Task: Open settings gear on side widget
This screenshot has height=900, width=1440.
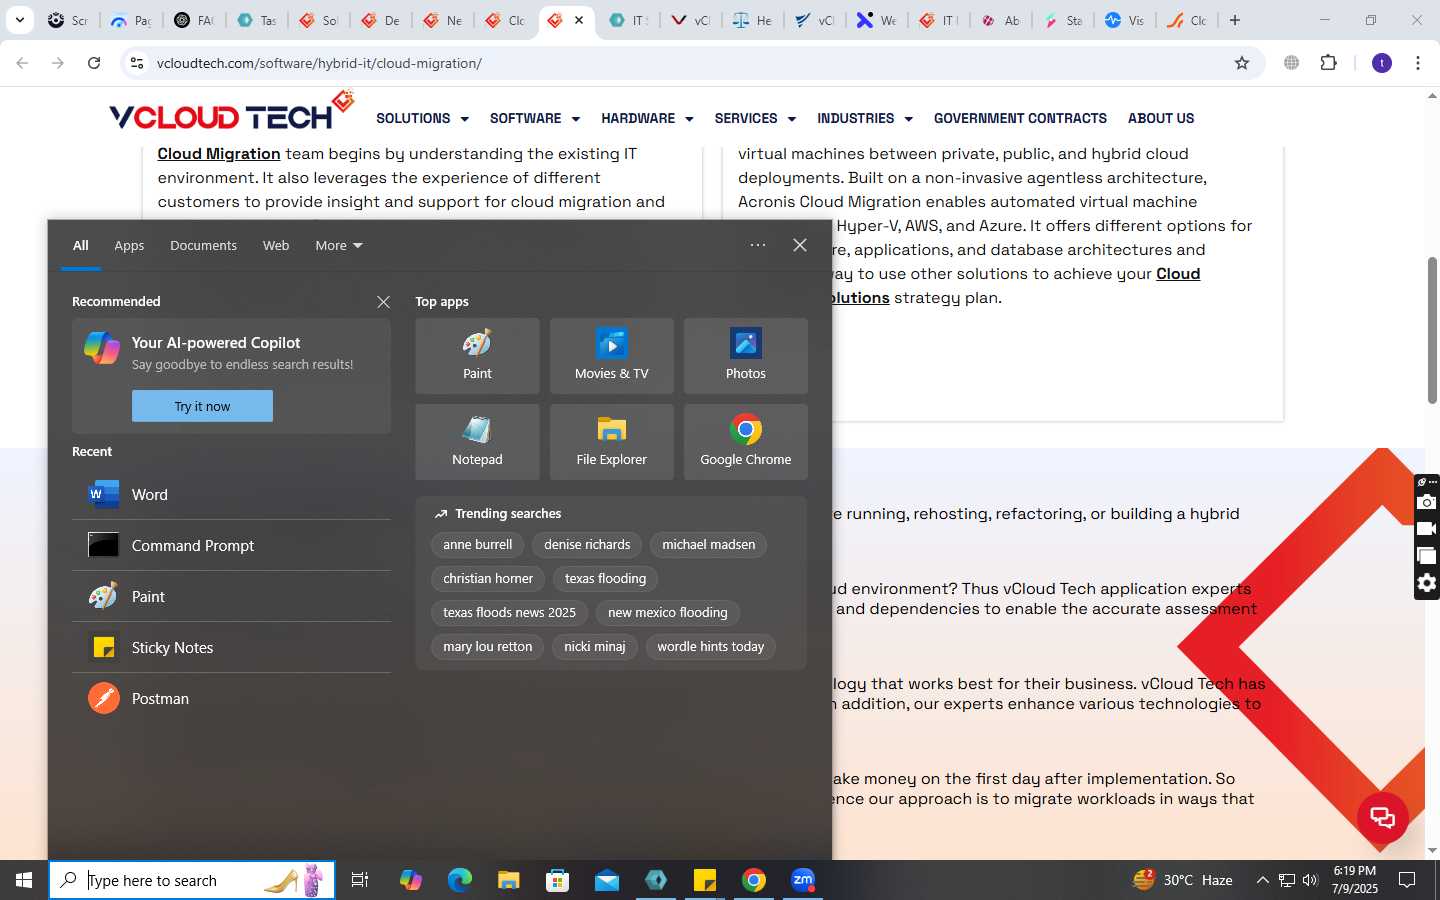Action: coord(1427,583)
